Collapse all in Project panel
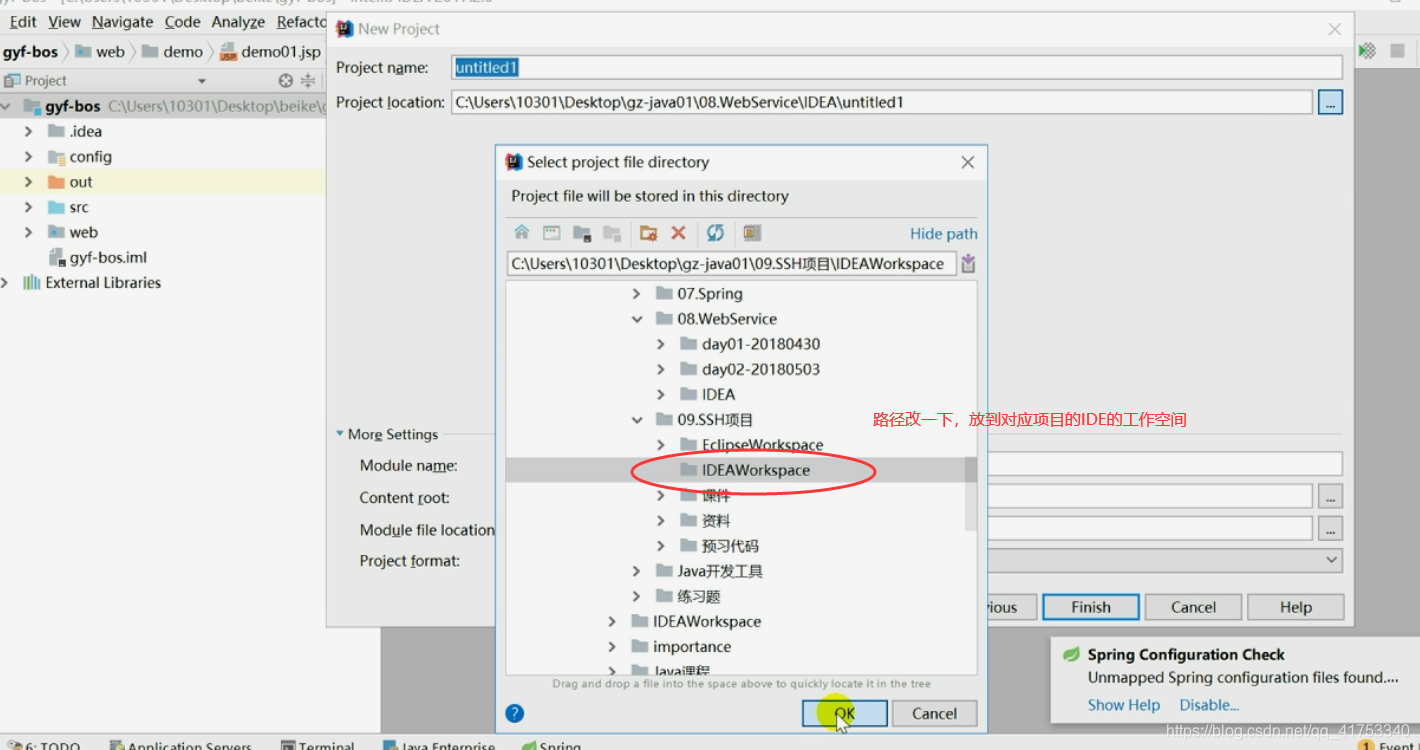Screen dimensions: 1420x750 (x=308, y=81)
